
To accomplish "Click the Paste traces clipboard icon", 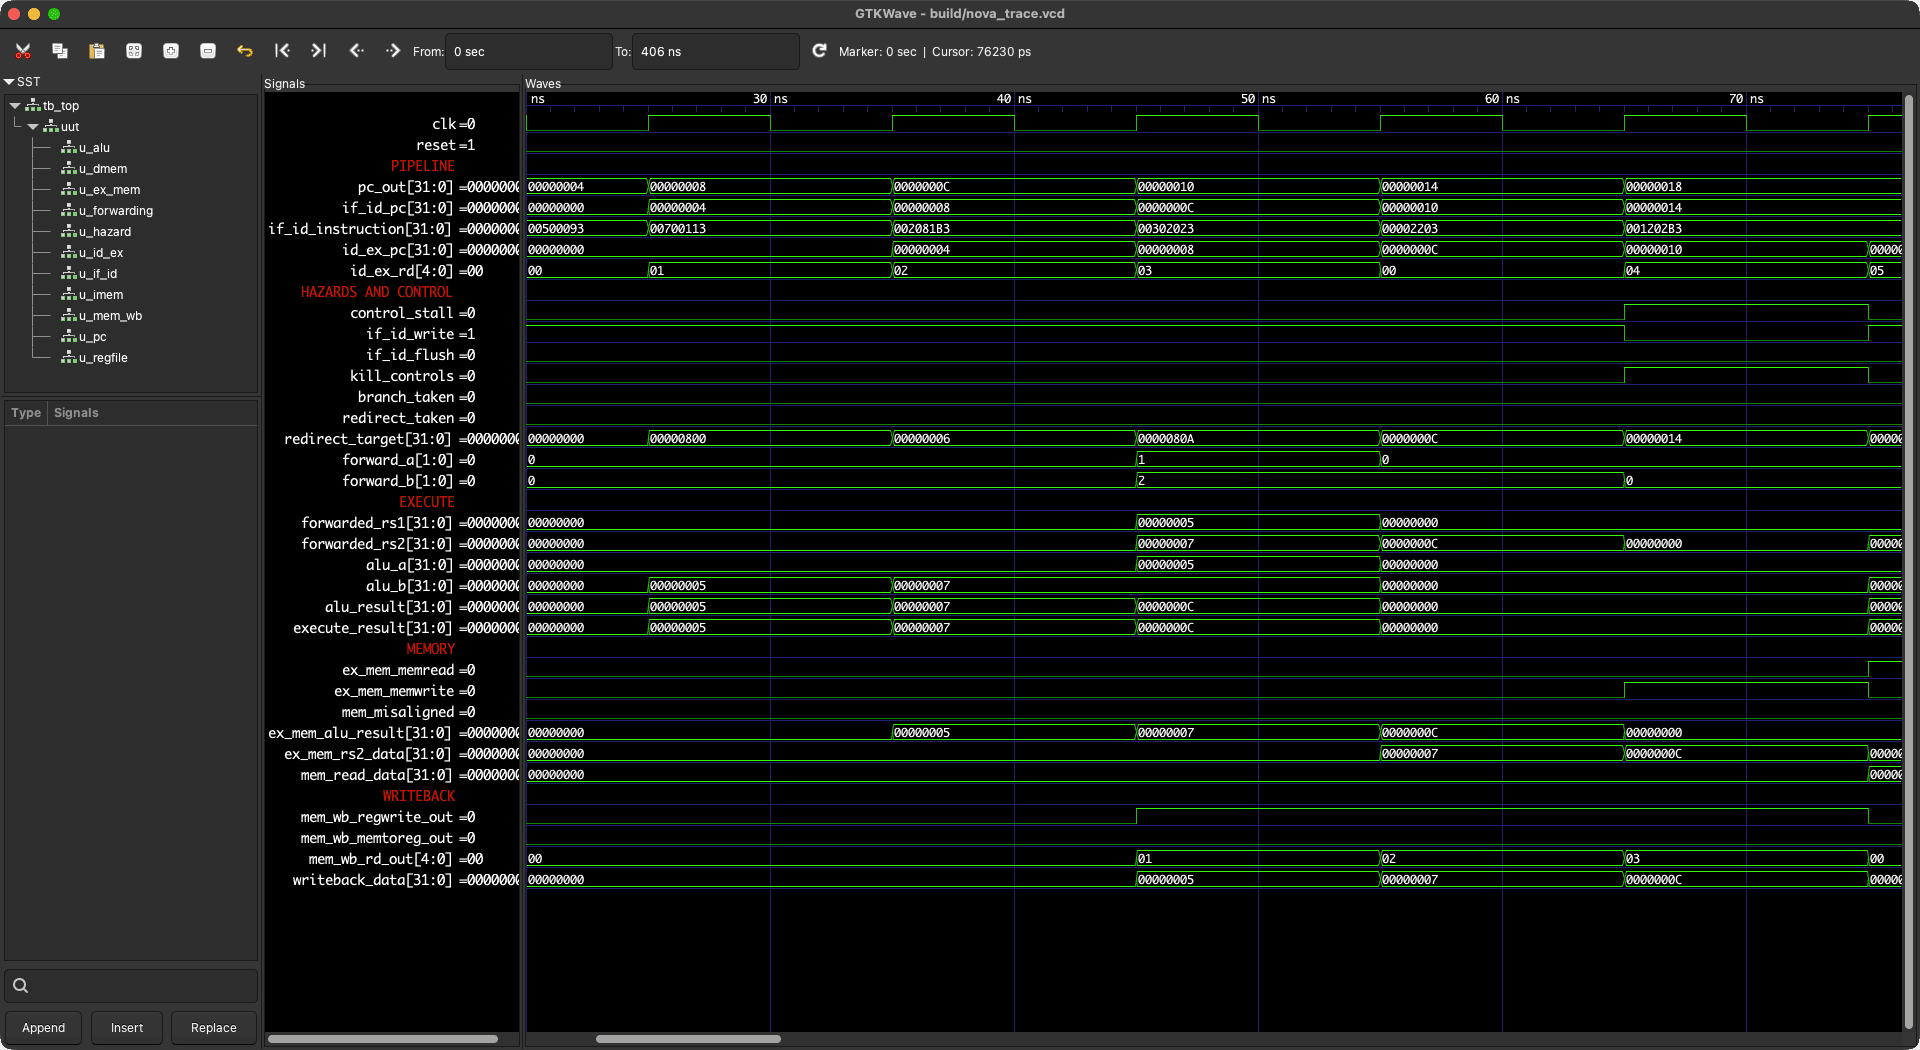I will 97,51.
